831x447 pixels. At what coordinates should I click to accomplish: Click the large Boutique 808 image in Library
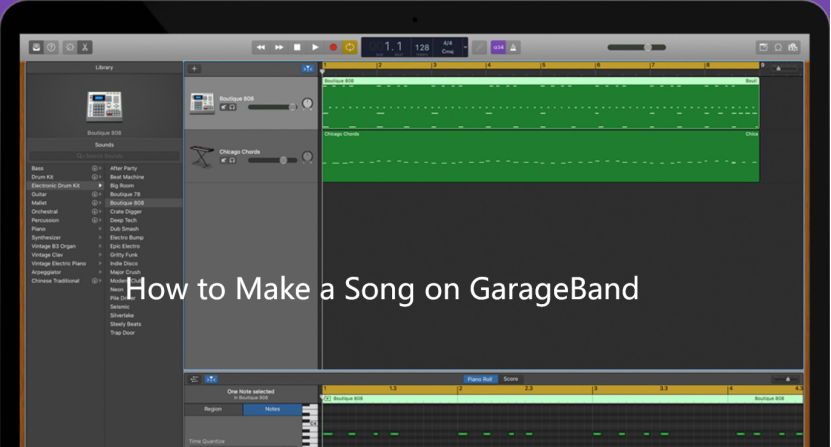pos(104,107)
